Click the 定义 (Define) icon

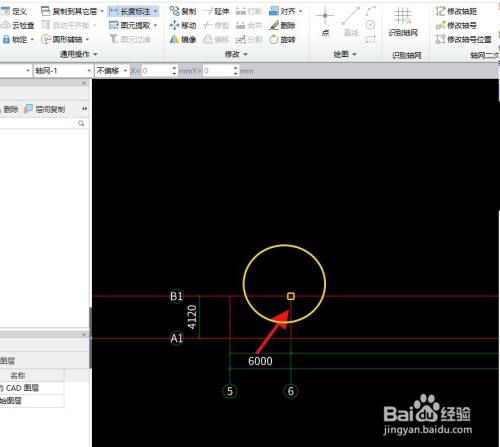coord(5,11)
